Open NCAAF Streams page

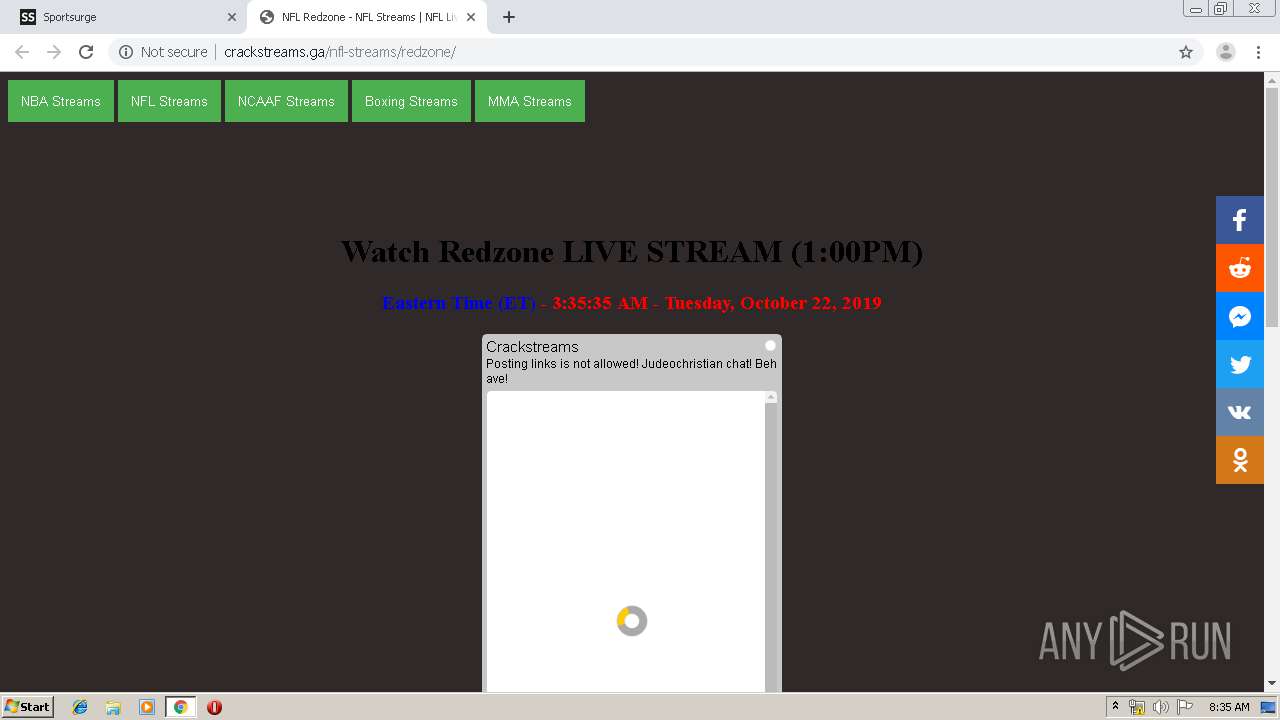[286, 101]
